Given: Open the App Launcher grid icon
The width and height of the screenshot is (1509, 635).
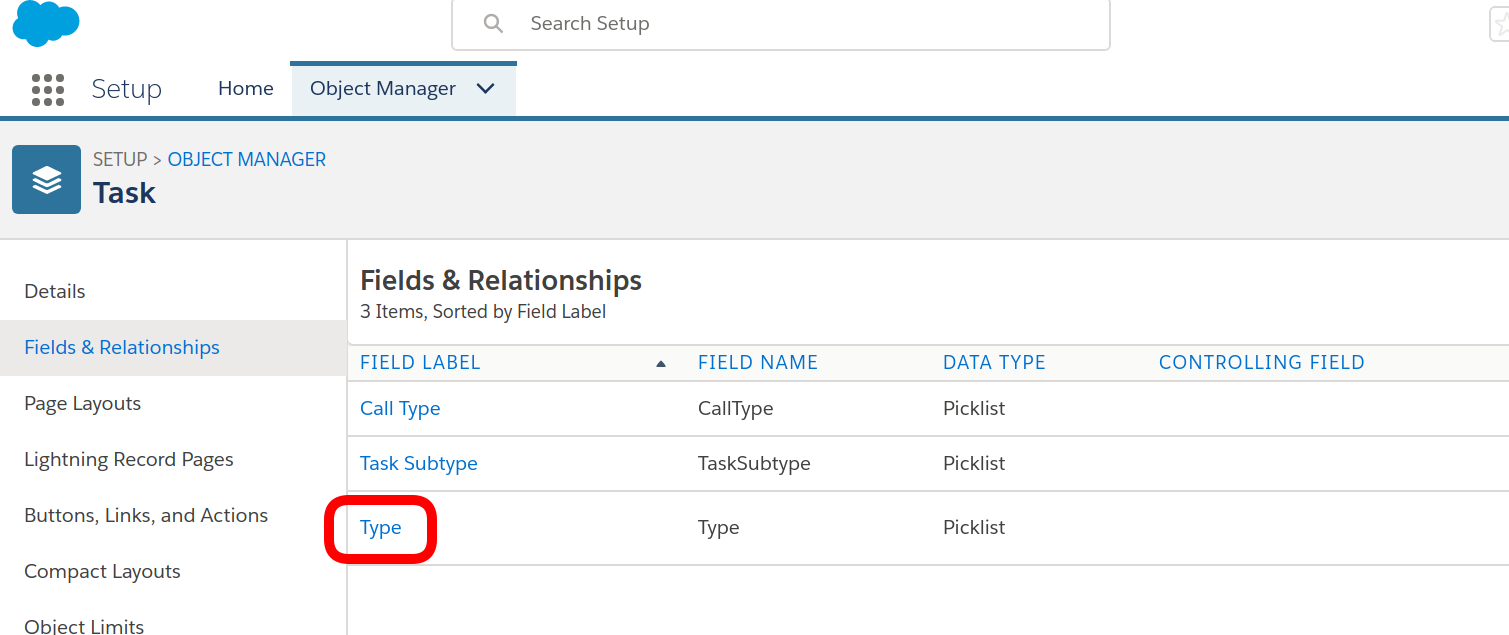Looking at the screenshot, I should tap(48, 89).
